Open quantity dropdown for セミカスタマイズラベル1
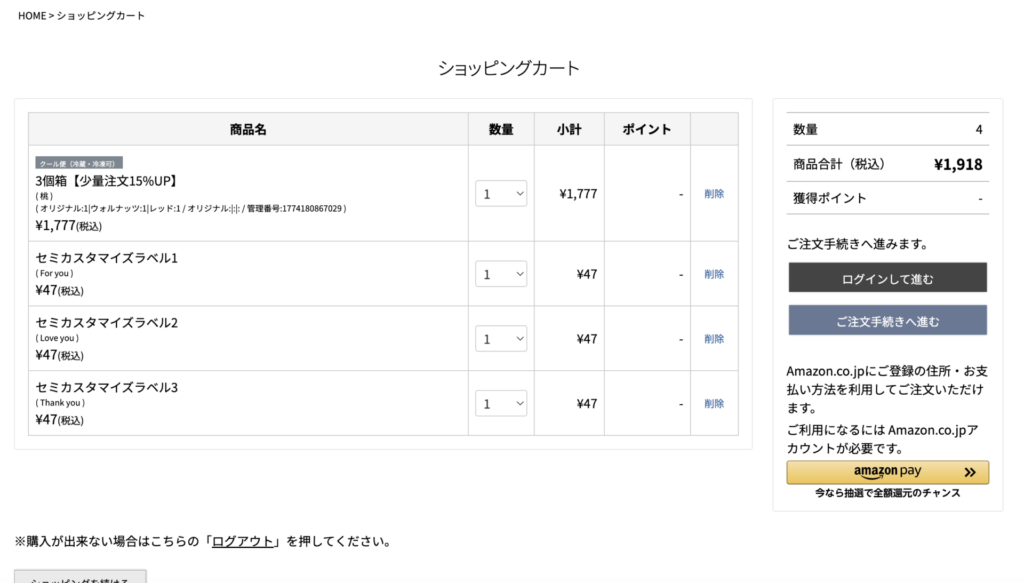Screen dimensions: 1024x583 click(501, 274)
